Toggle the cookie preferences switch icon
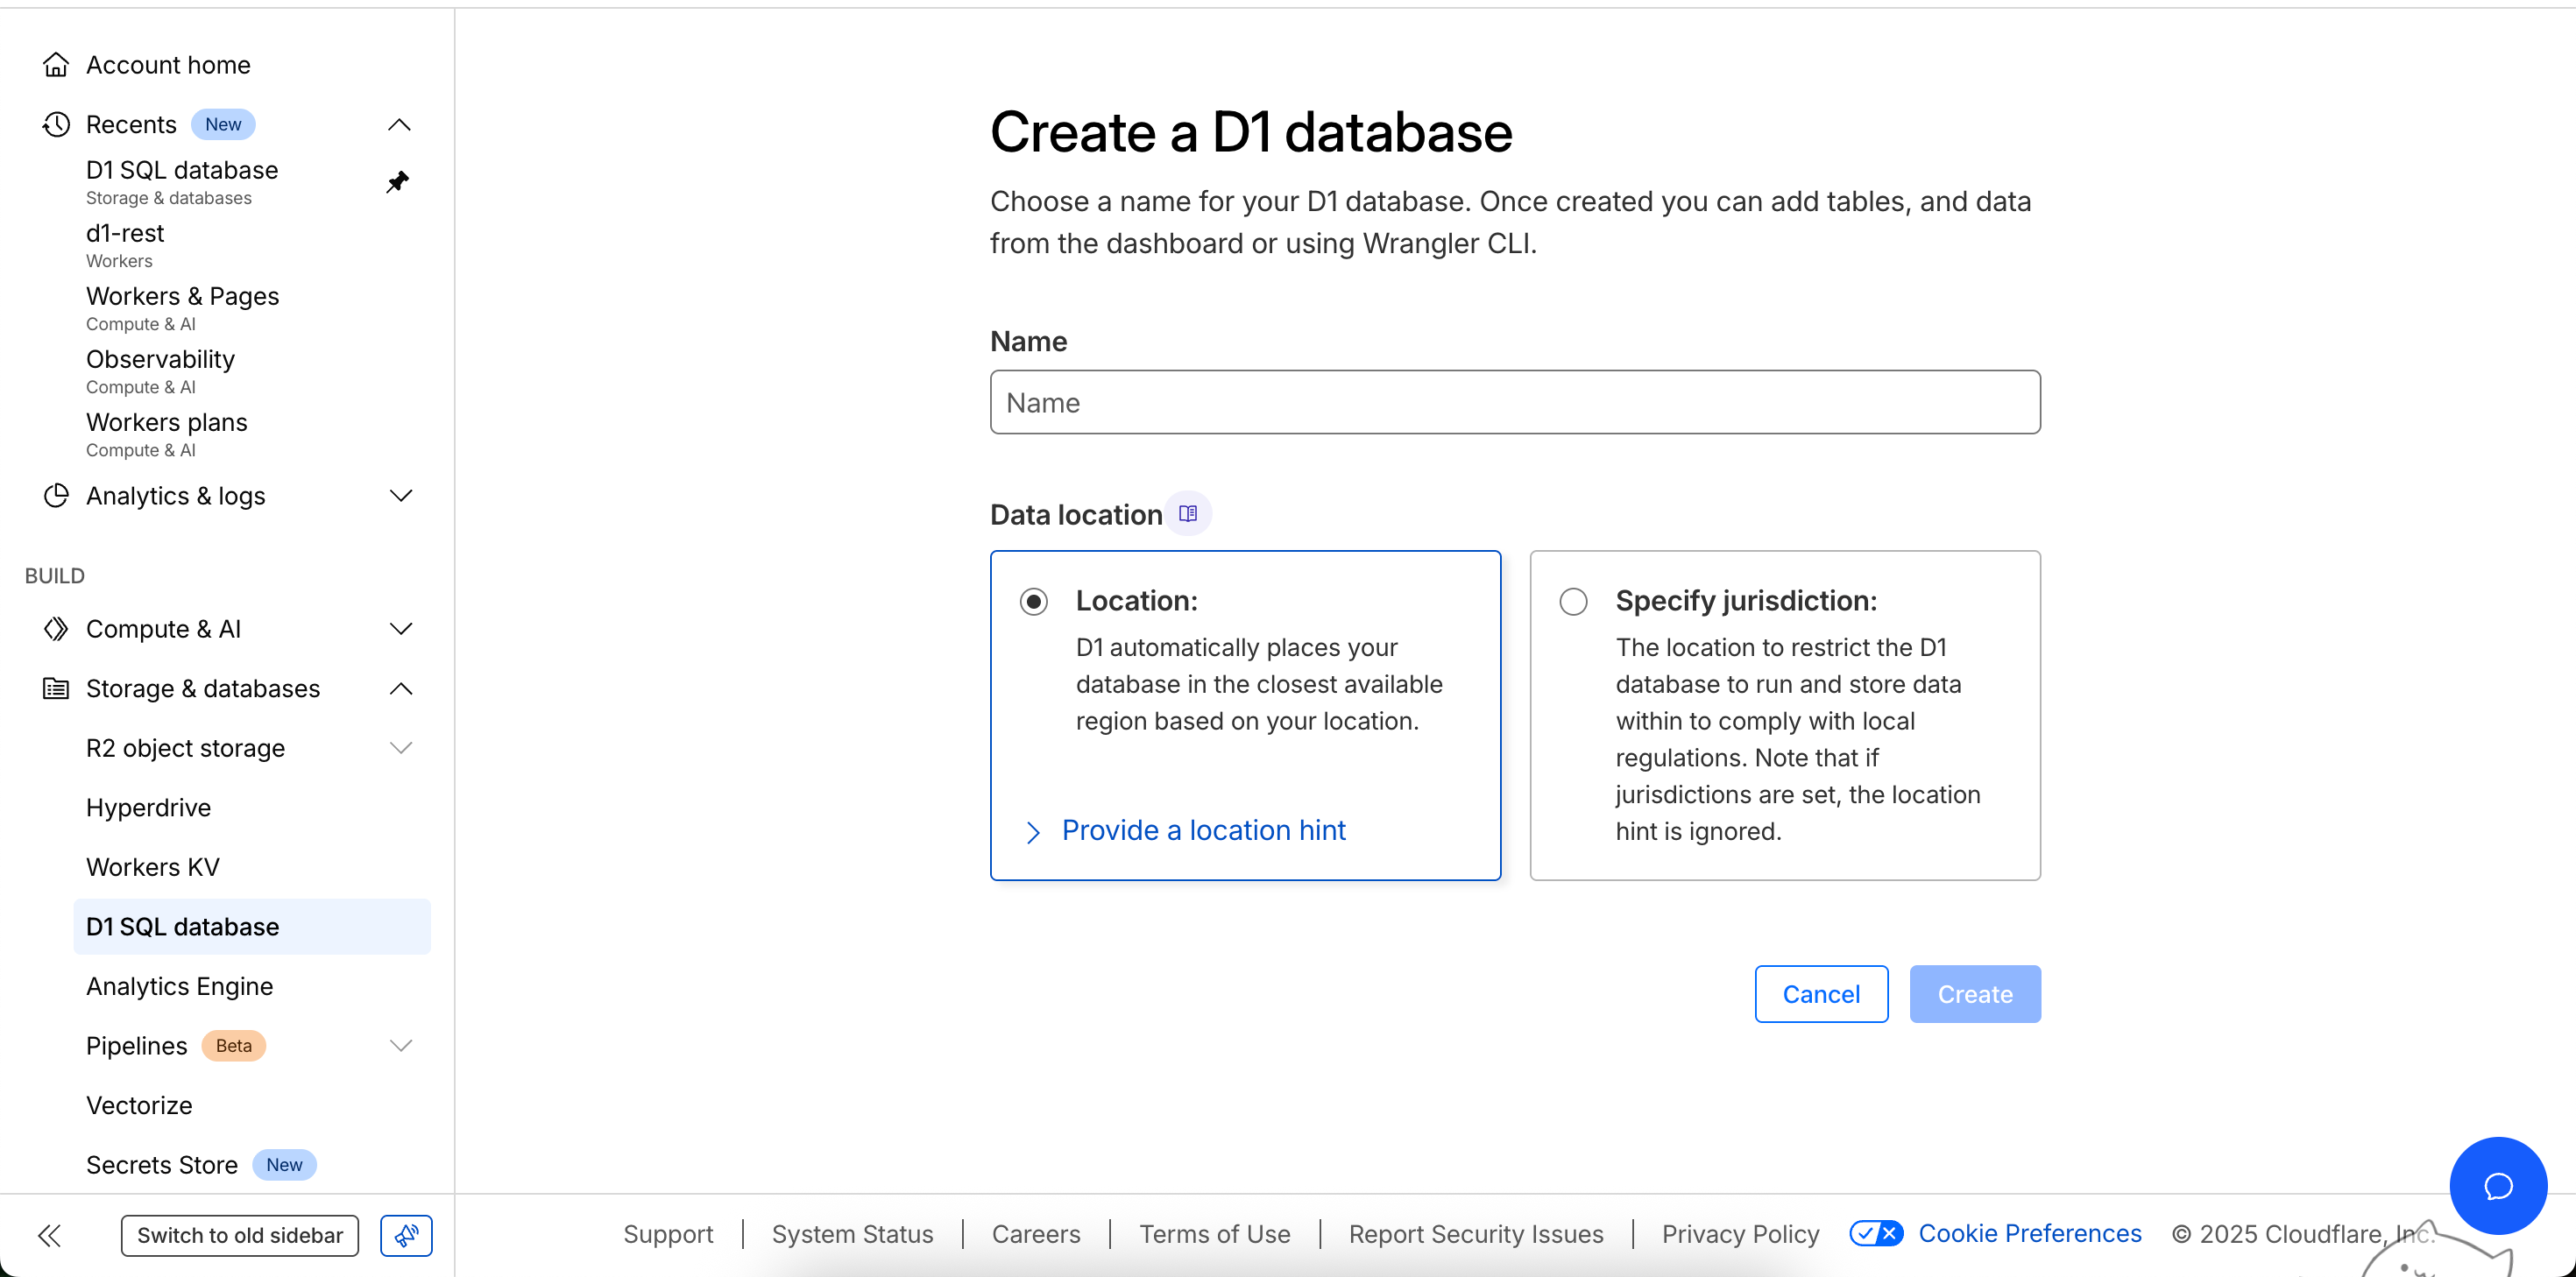This screenshot has width=2576, height=1277. [1875, 1233]
